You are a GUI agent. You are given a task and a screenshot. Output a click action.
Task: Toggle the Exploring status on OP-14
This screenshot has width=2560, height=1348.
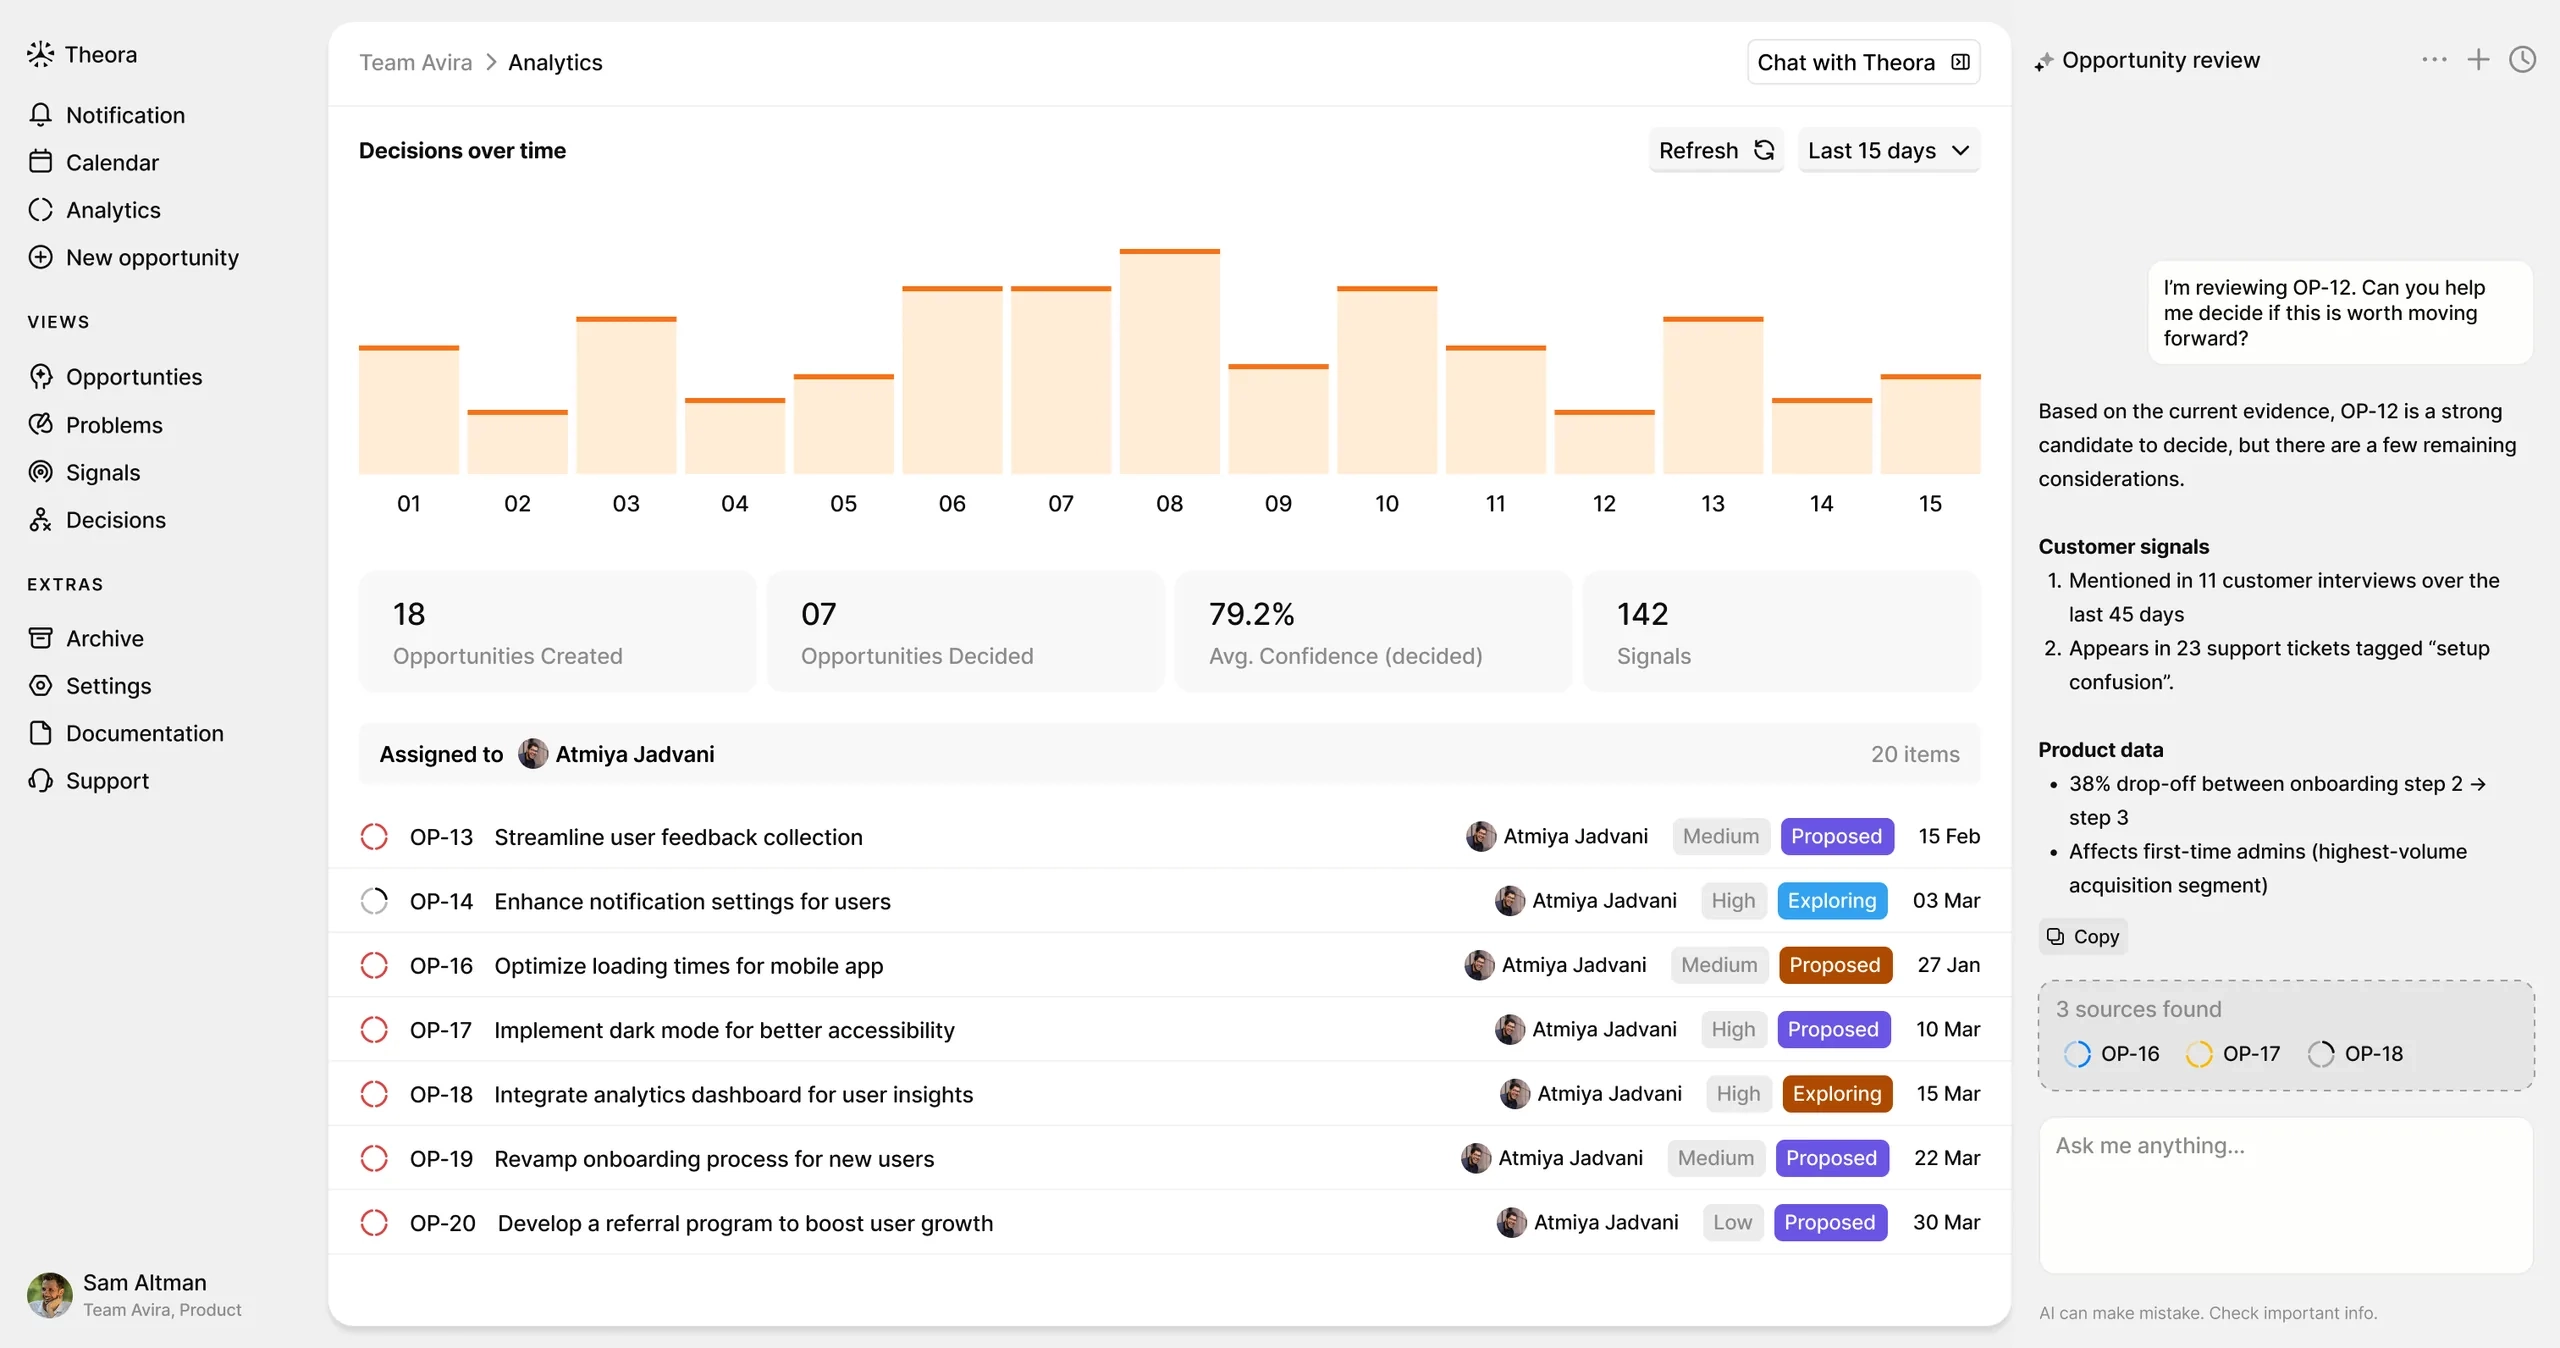click(1831, 901)
